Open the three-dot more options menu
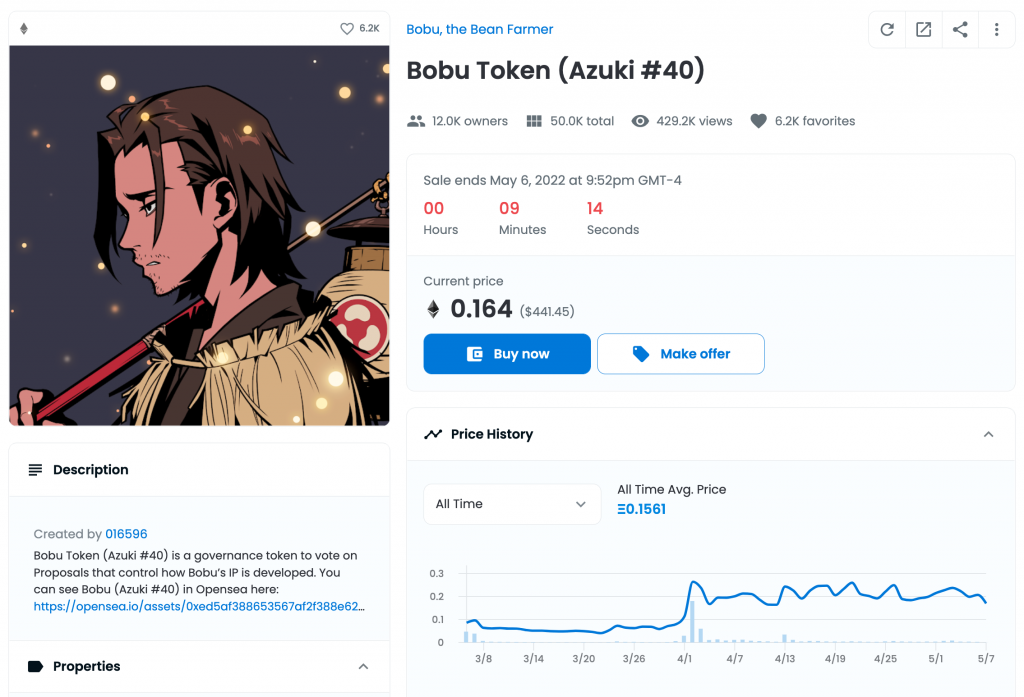This screenshot has height=697, width=1024. 997,29
